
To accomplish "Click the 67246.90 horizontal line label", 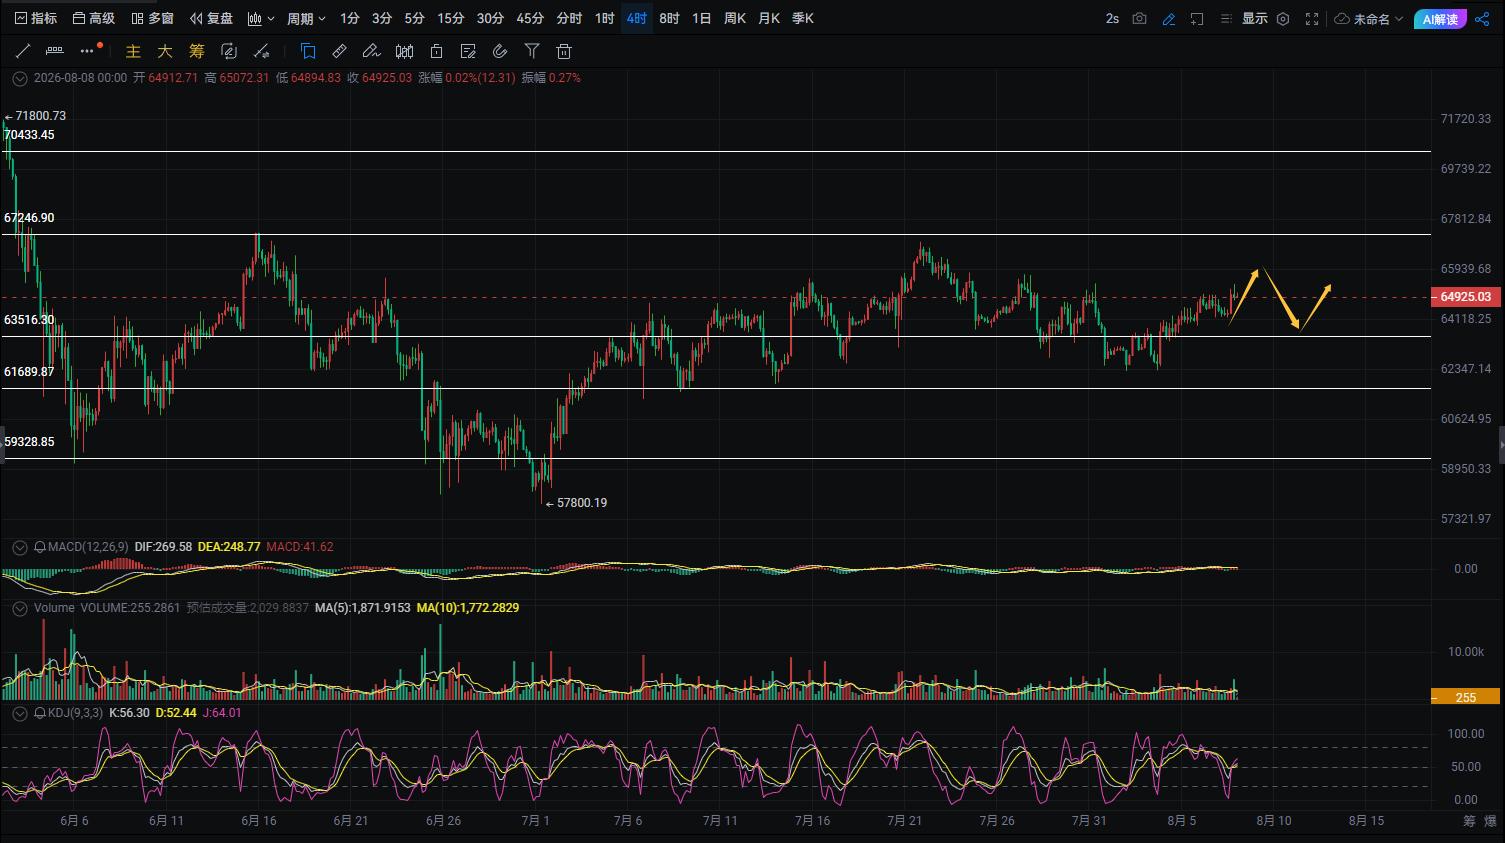I will pyautogui.click(x=29, y=218).
